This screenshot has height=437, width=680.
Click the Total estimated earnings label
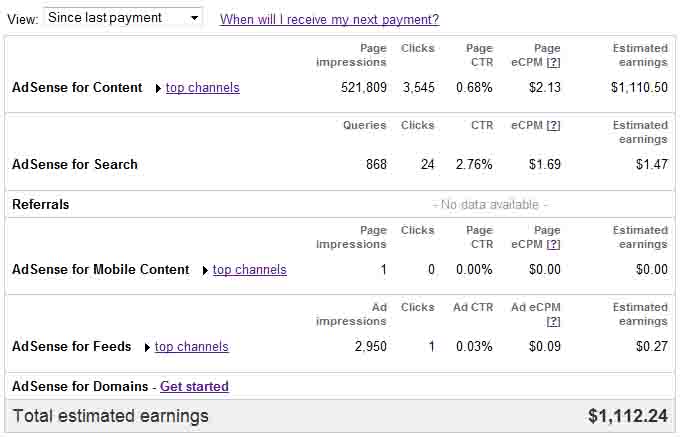(111, 416)
